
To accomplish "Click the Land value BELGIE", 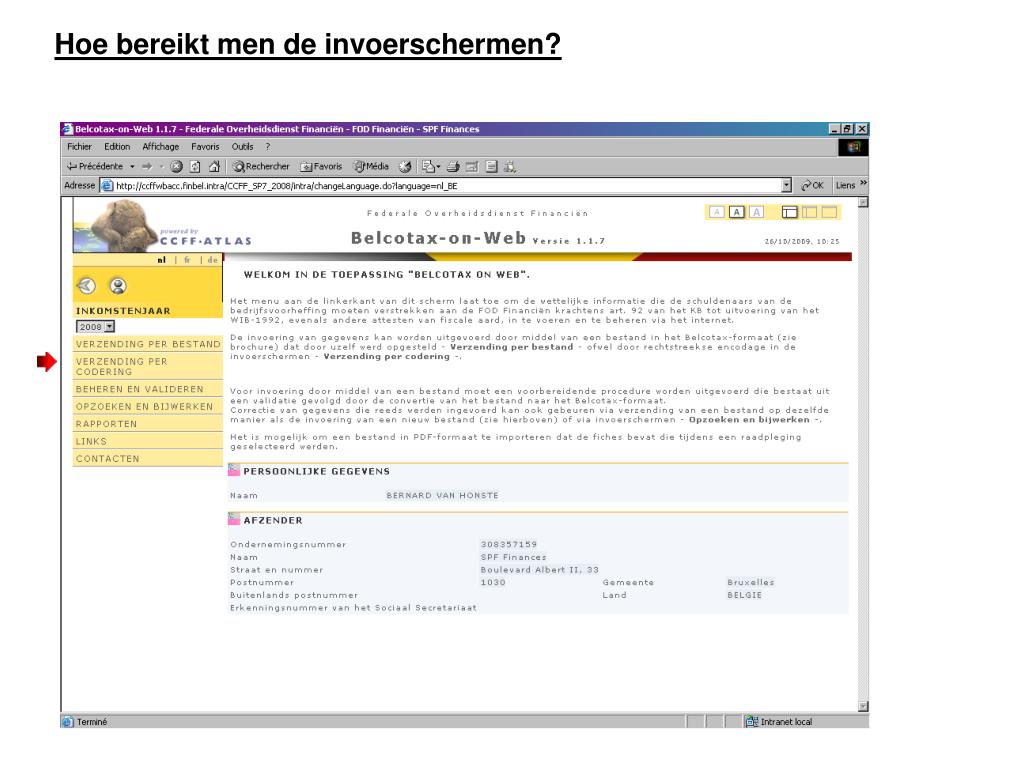I will tap(744, 595).
